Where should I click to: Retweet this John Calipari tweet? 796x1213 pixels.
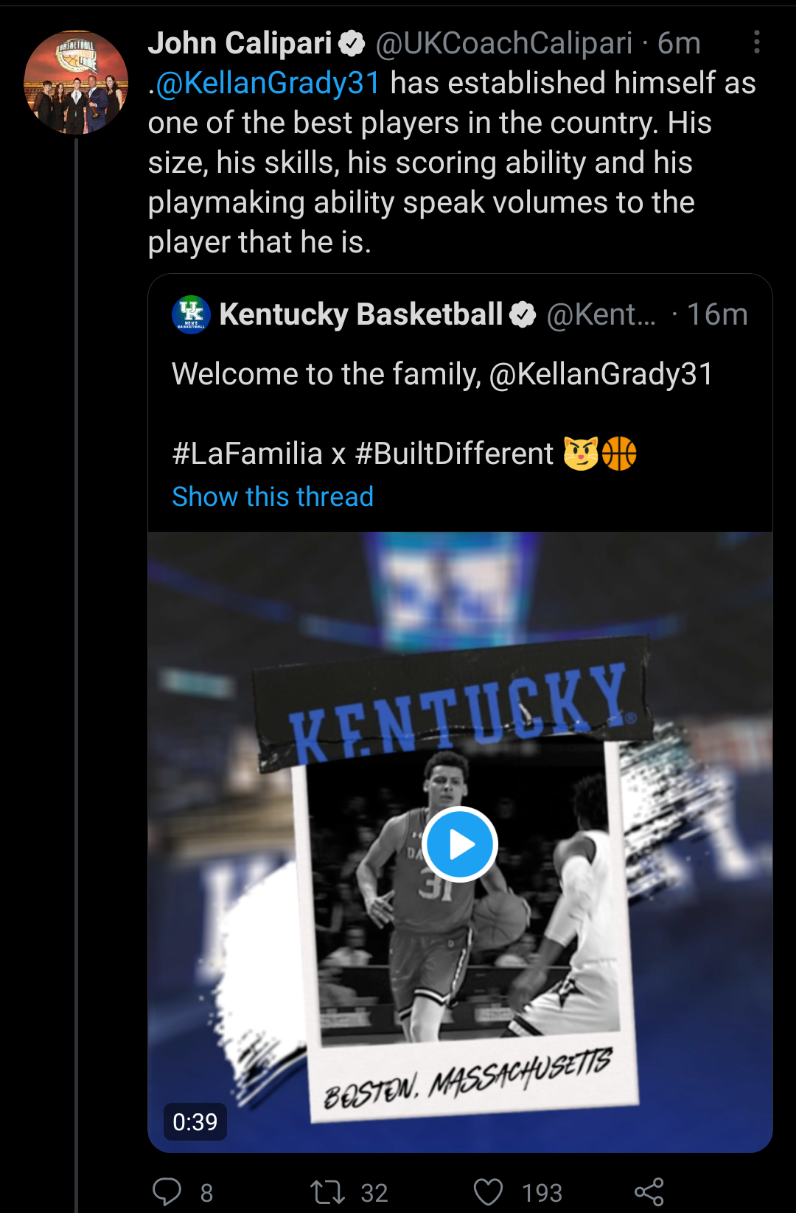325,1191
